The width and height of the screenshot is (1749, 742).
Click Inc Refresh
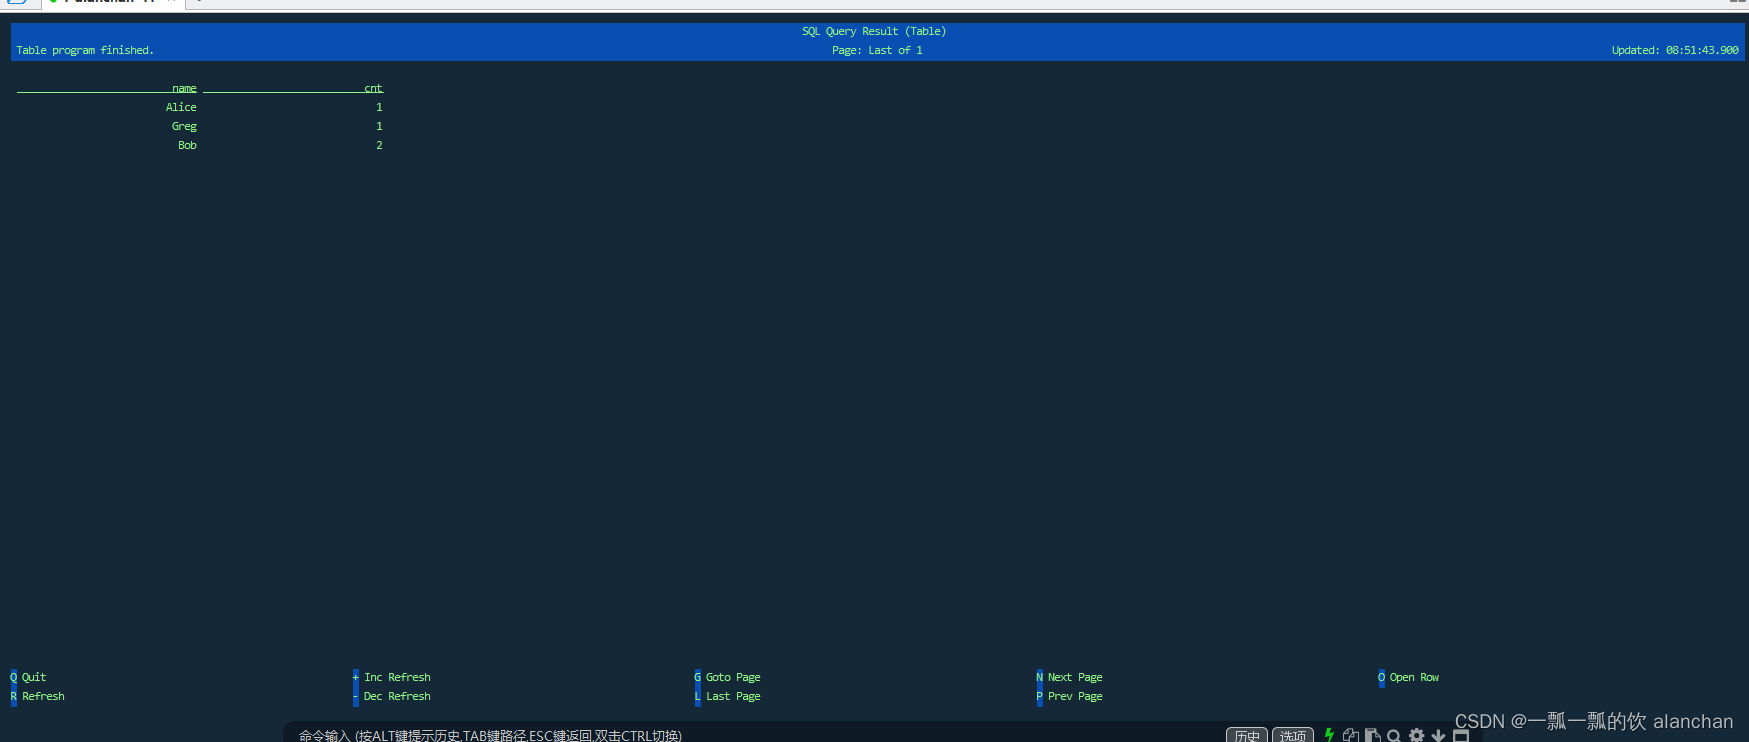[x=397, y=677]
